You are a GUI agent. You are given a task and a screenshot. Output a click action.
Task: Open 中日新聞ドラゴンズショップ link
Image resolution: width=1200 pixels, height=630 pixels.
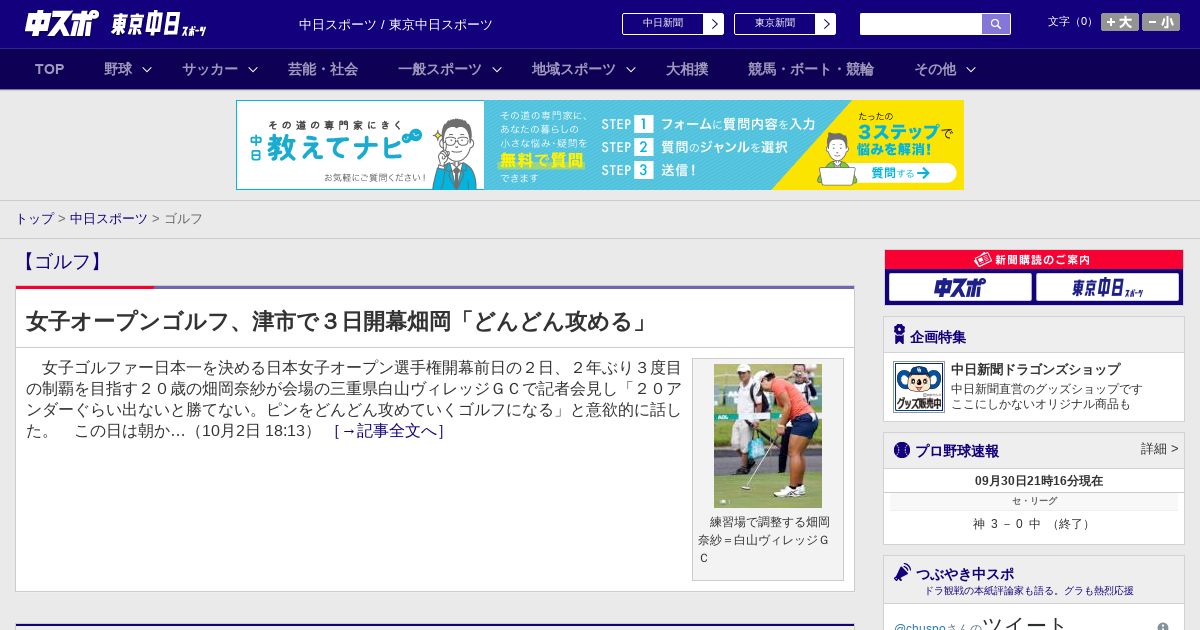point(1035,369)
